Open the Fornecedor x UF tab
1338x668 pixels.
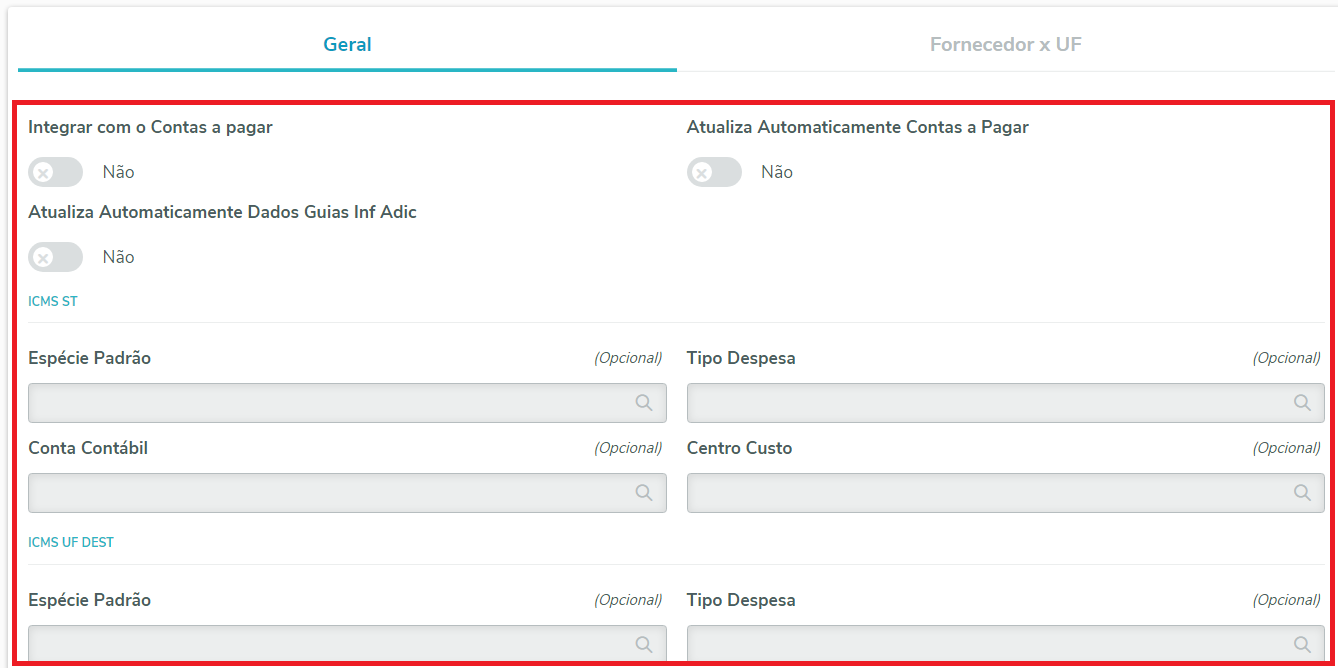(x=1005, y=45)
